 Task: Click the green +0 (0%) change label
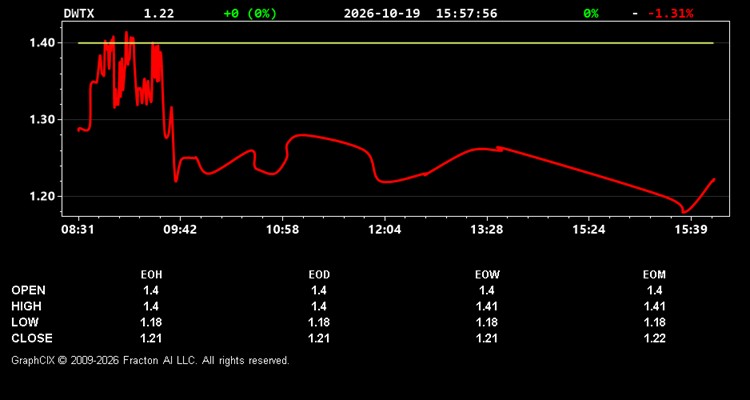[x=250, y=13]
